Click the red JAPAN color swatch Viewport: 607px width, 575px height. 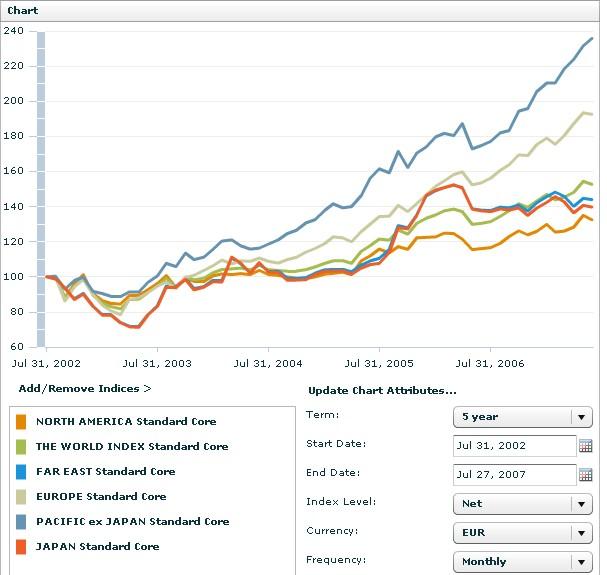[22, 547]
